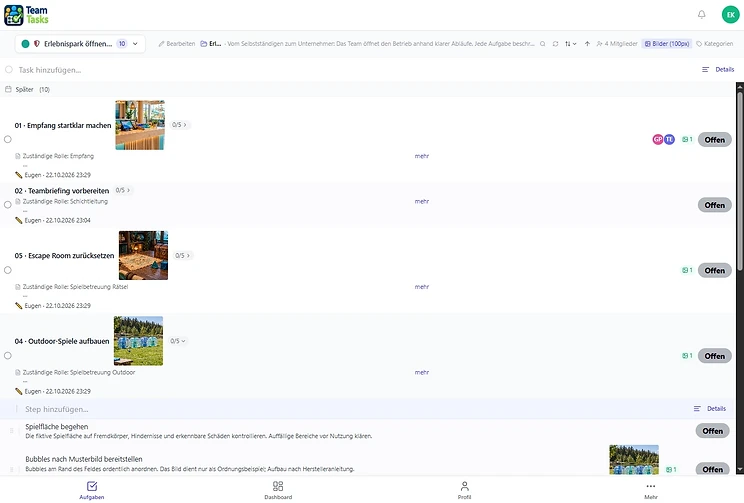The height and width of the screenshot is (503, 744).
Task: Check off task 01 Empfang startklar machen
Action: coord(8,139)
